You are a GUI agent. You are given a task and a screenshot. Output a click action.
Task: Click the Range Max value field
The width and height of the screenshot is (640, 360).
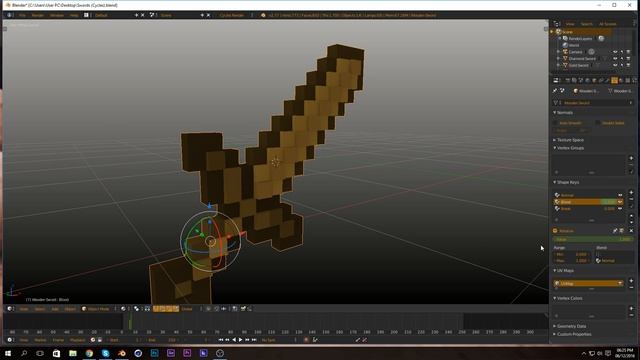571,260
